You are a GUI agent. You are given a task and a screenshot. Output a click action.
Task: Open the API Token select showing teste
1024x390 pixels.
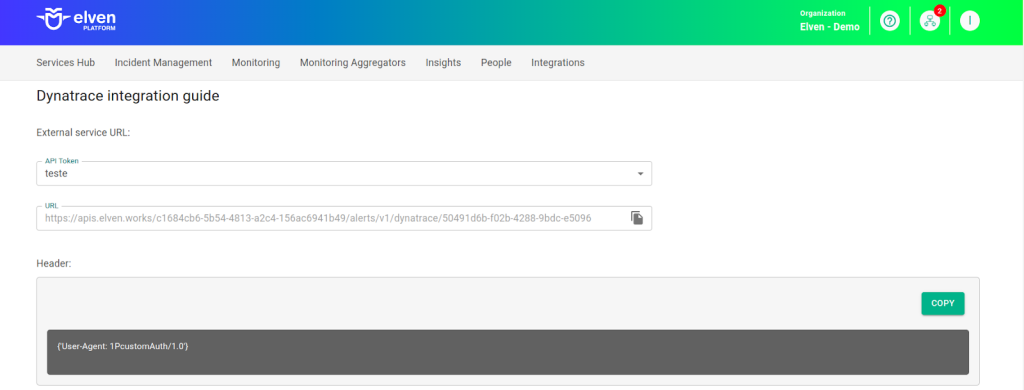click(x=344, y=174)
